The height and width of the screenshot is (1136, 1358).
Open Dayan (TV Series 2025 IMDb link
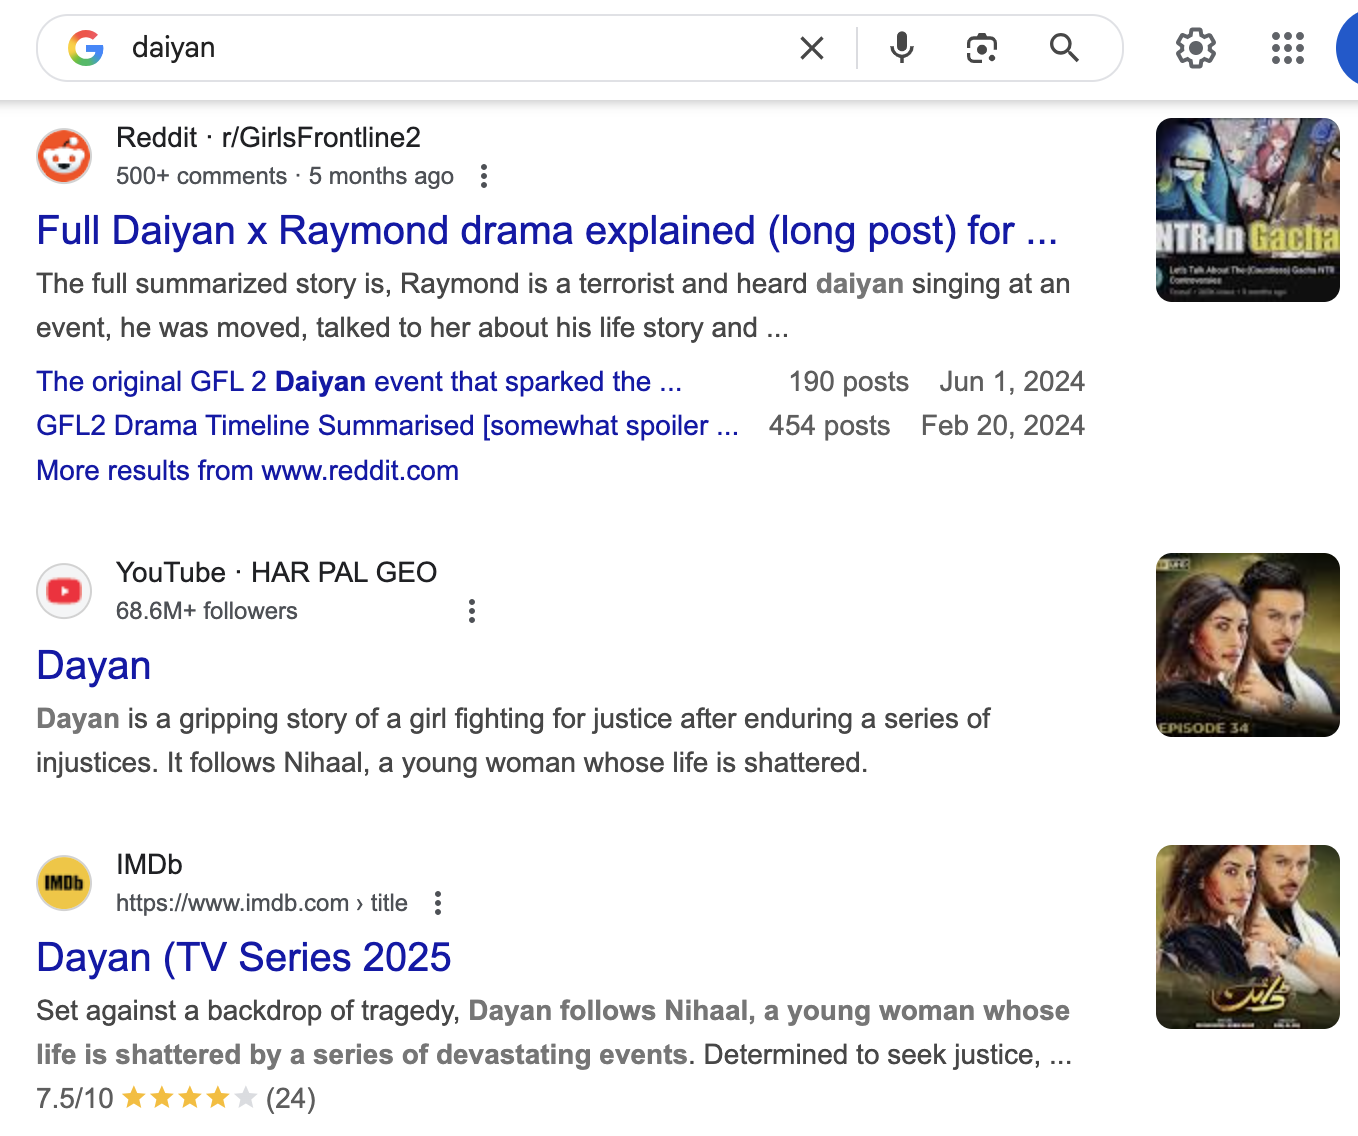tap(244, 958)
